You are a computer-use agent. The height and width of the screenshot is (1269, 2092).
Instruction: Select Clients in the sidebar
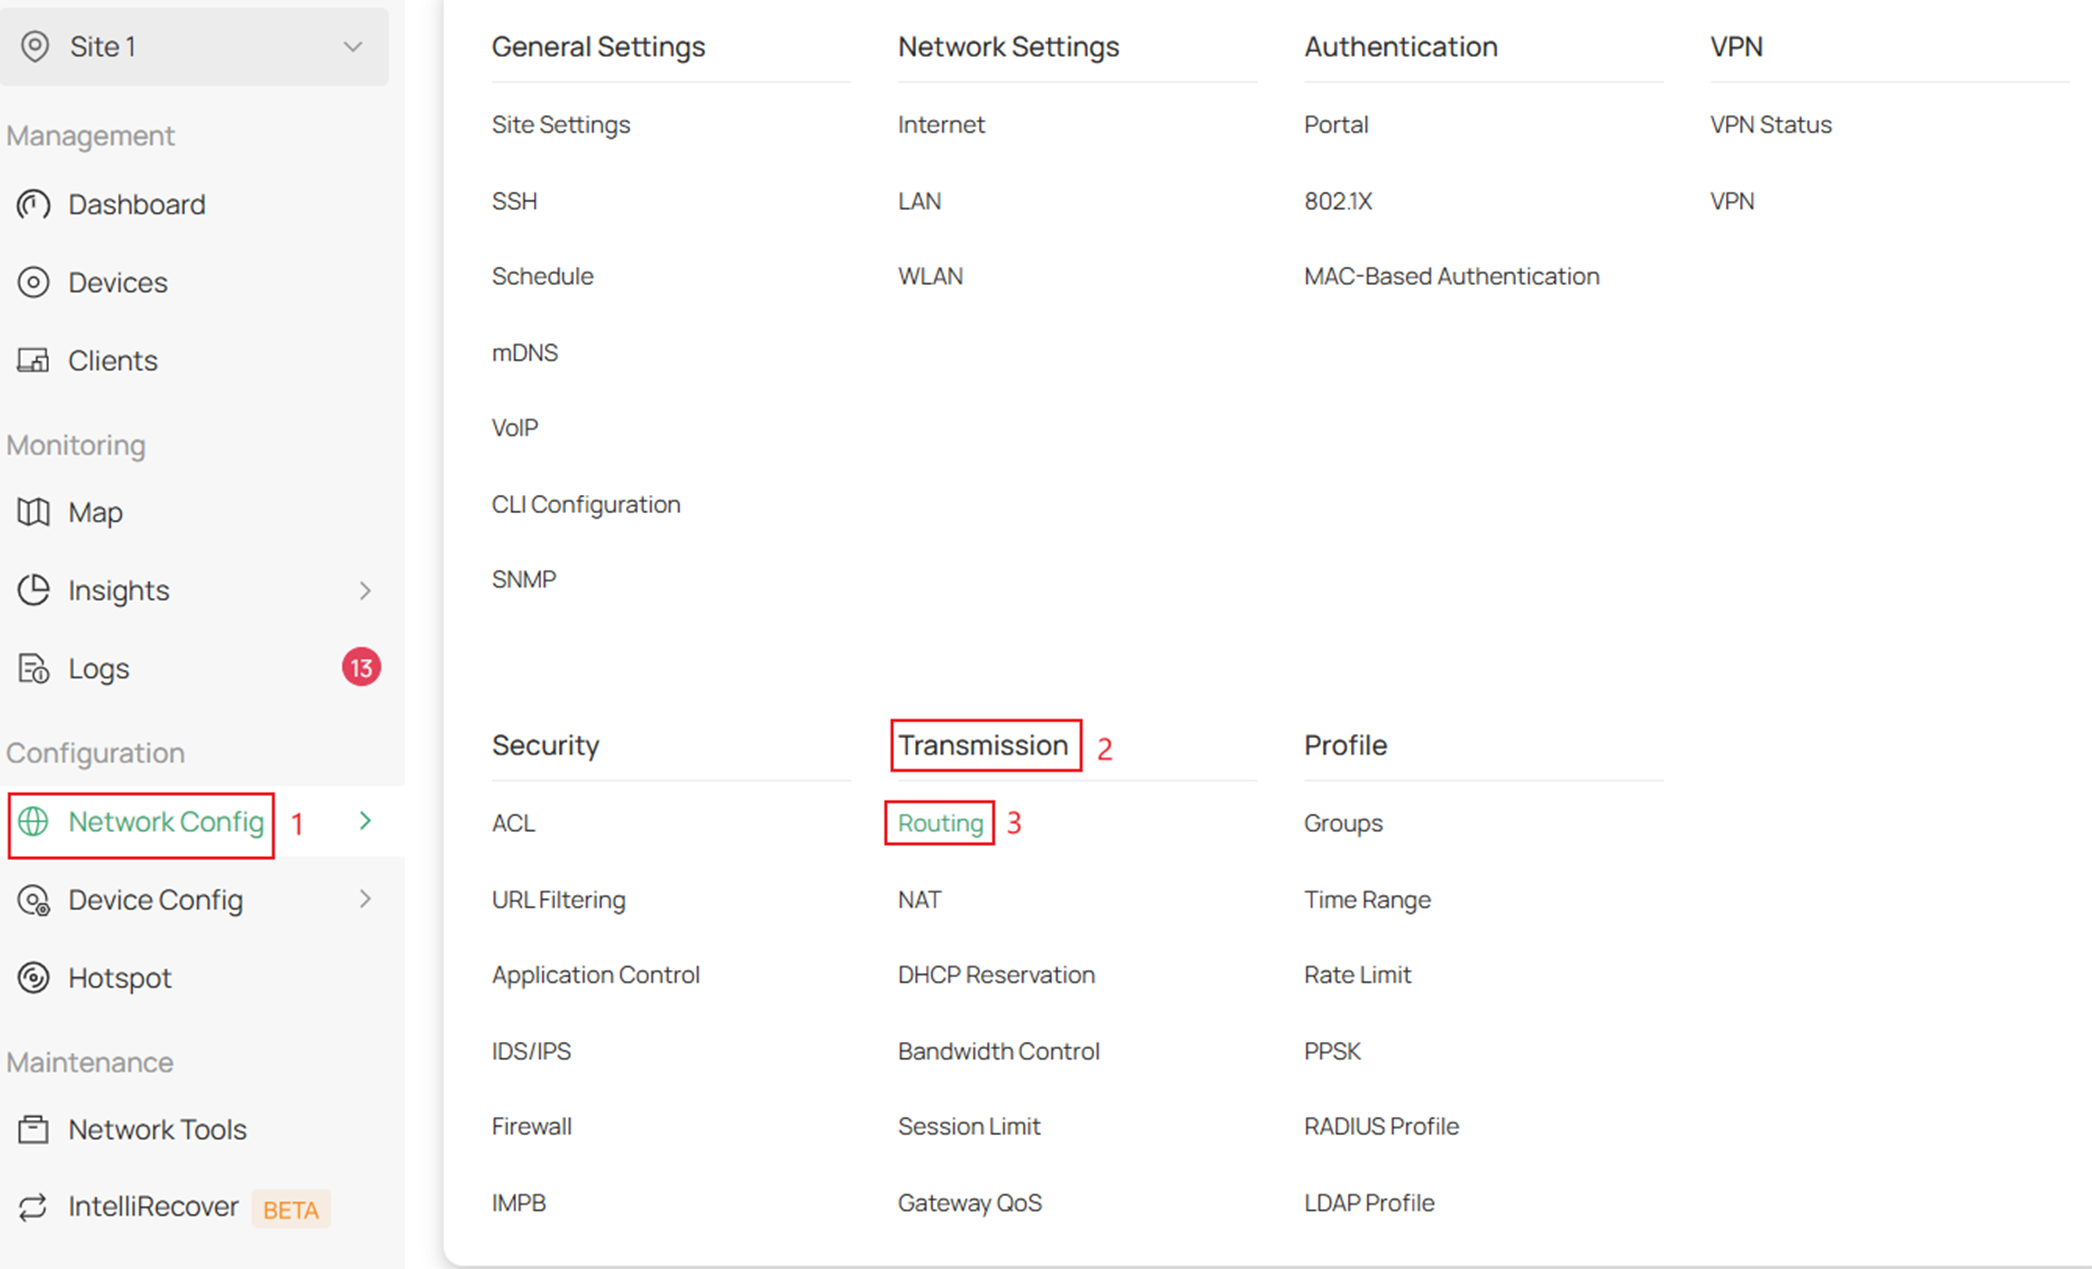click(113, 360)
